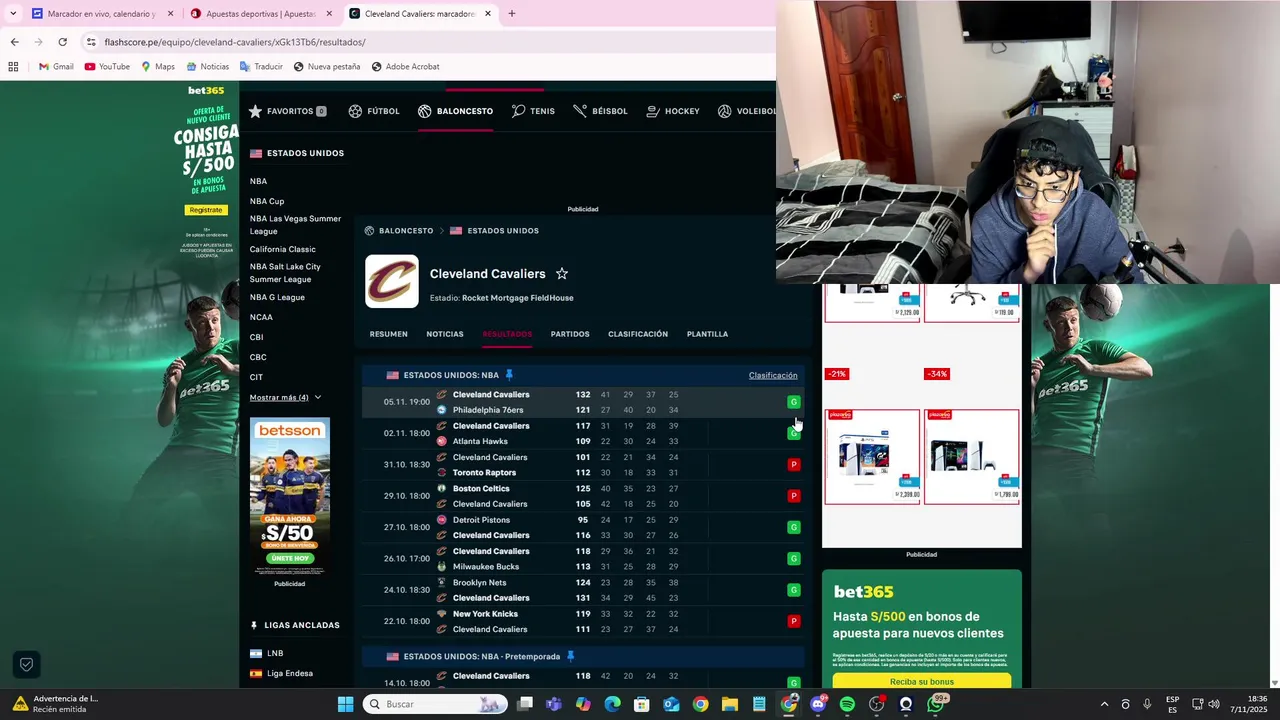Open NBA Las Vegas Summer League

(295, 225)
